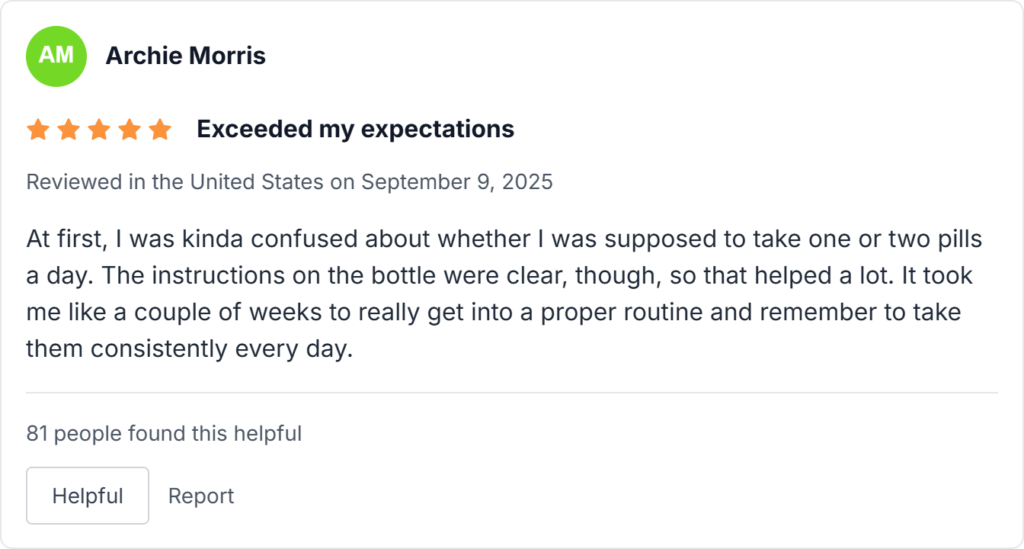Report this review via the Report link
The height and width of the screenshot is (549, 1024).
click(201, 496)
